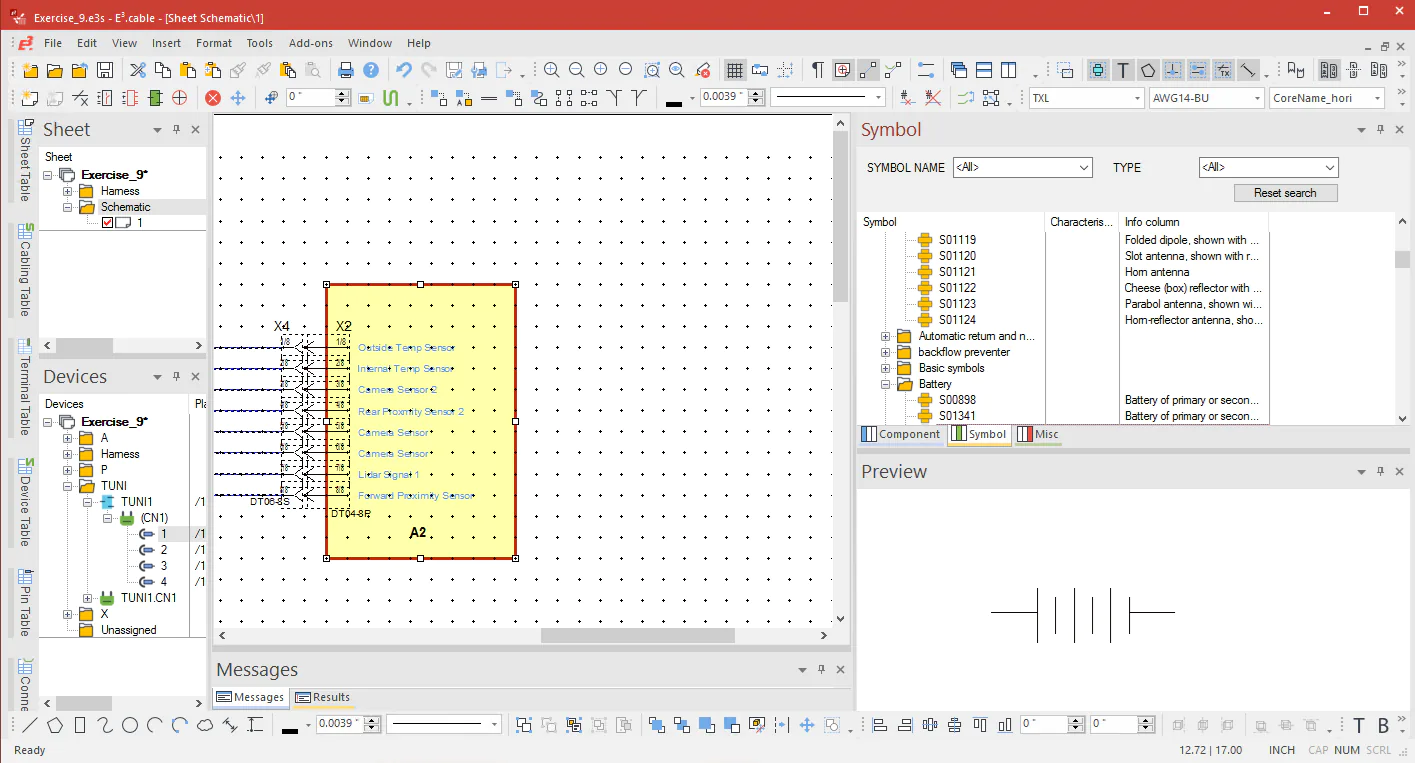Close the Messages panel

[x=840, y=670]
